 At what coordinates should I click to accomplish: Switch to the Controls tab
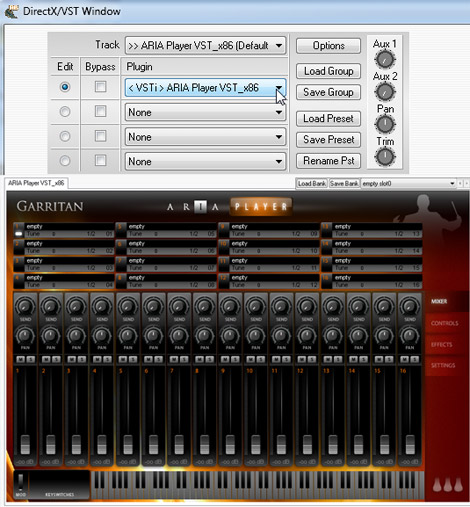(x=445, y=323)
